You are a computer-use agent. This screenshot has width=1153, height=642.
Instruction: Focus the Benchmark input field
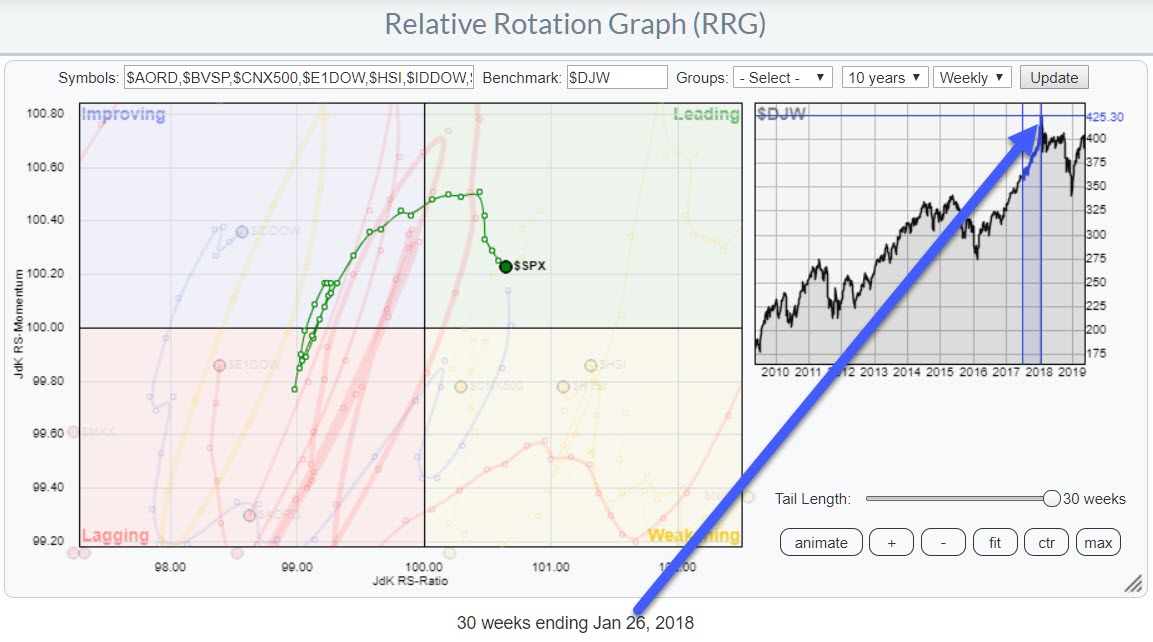[616, 78]
